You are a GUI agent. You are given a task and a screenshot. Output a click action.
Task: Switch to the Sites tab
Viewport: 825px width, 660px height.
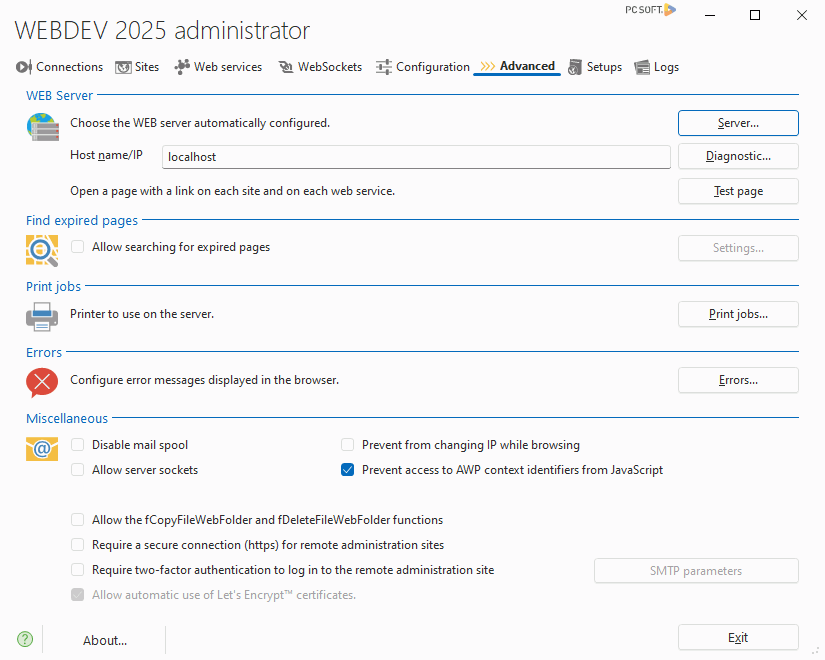pos(137,67)
